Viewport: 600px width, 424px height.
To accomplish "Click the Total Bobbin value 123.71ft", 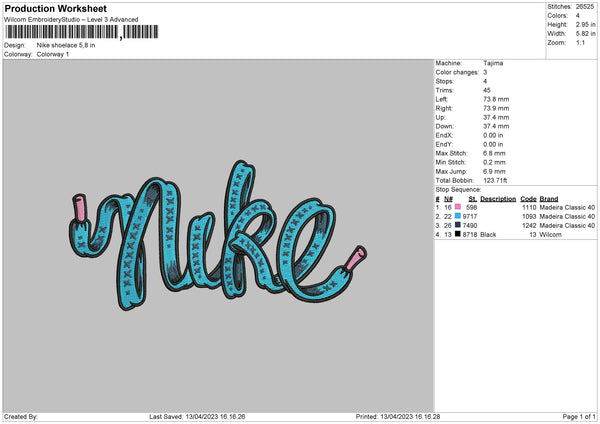I will [x=495, y=180].
